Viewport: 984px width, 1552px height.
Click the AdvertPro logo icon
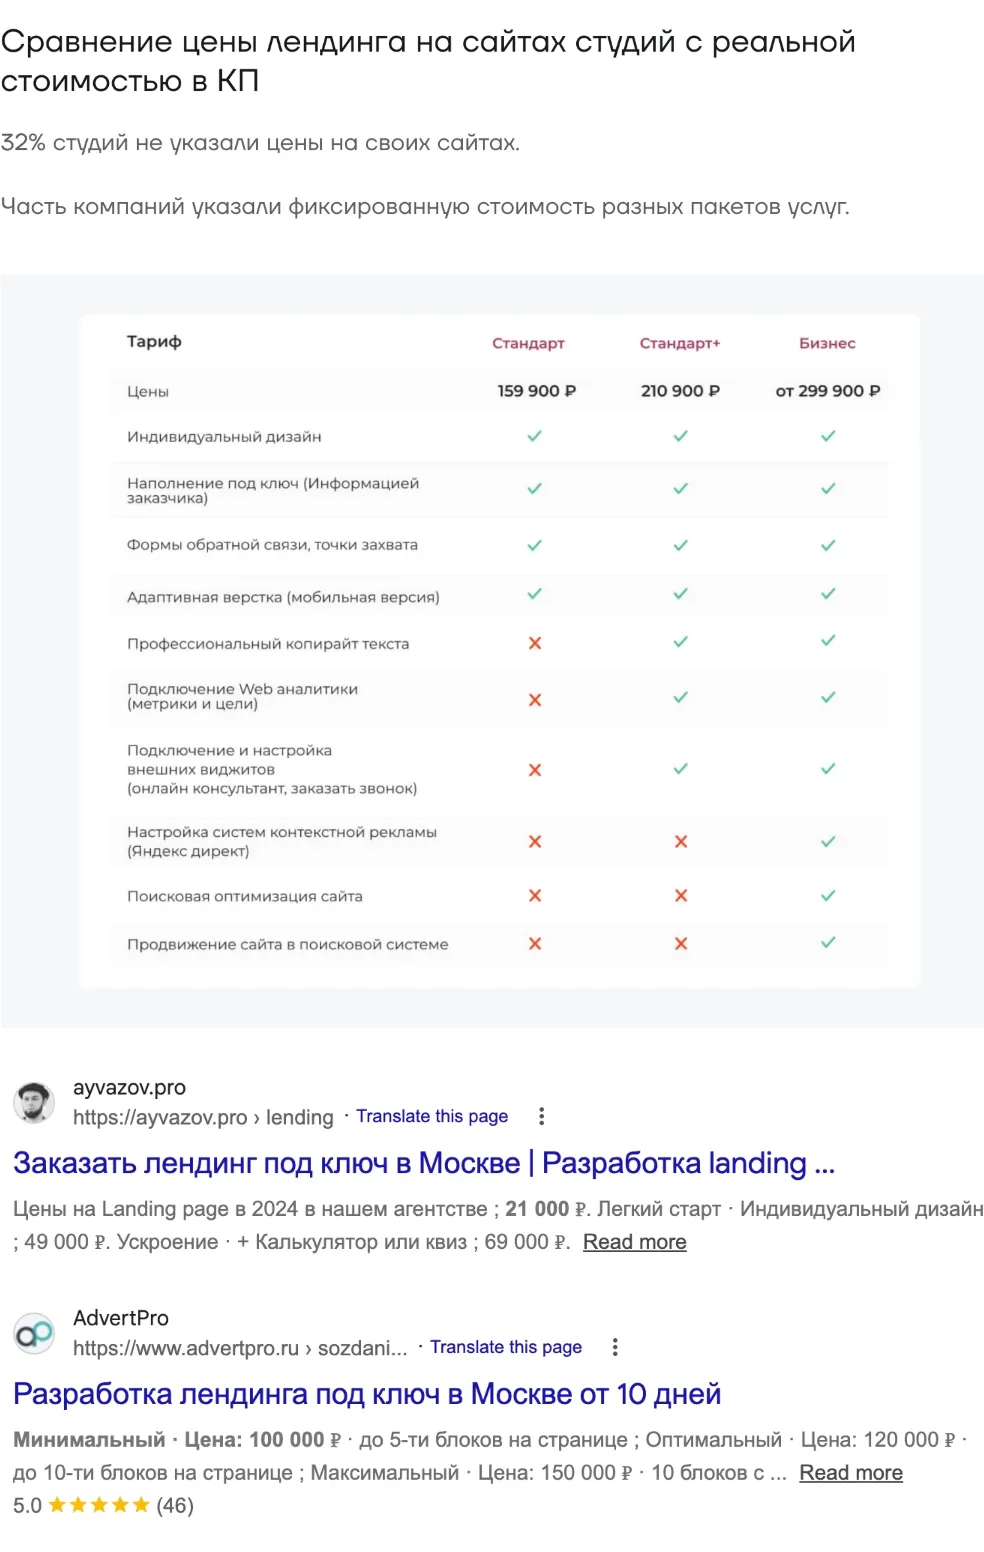(34, 1333)
